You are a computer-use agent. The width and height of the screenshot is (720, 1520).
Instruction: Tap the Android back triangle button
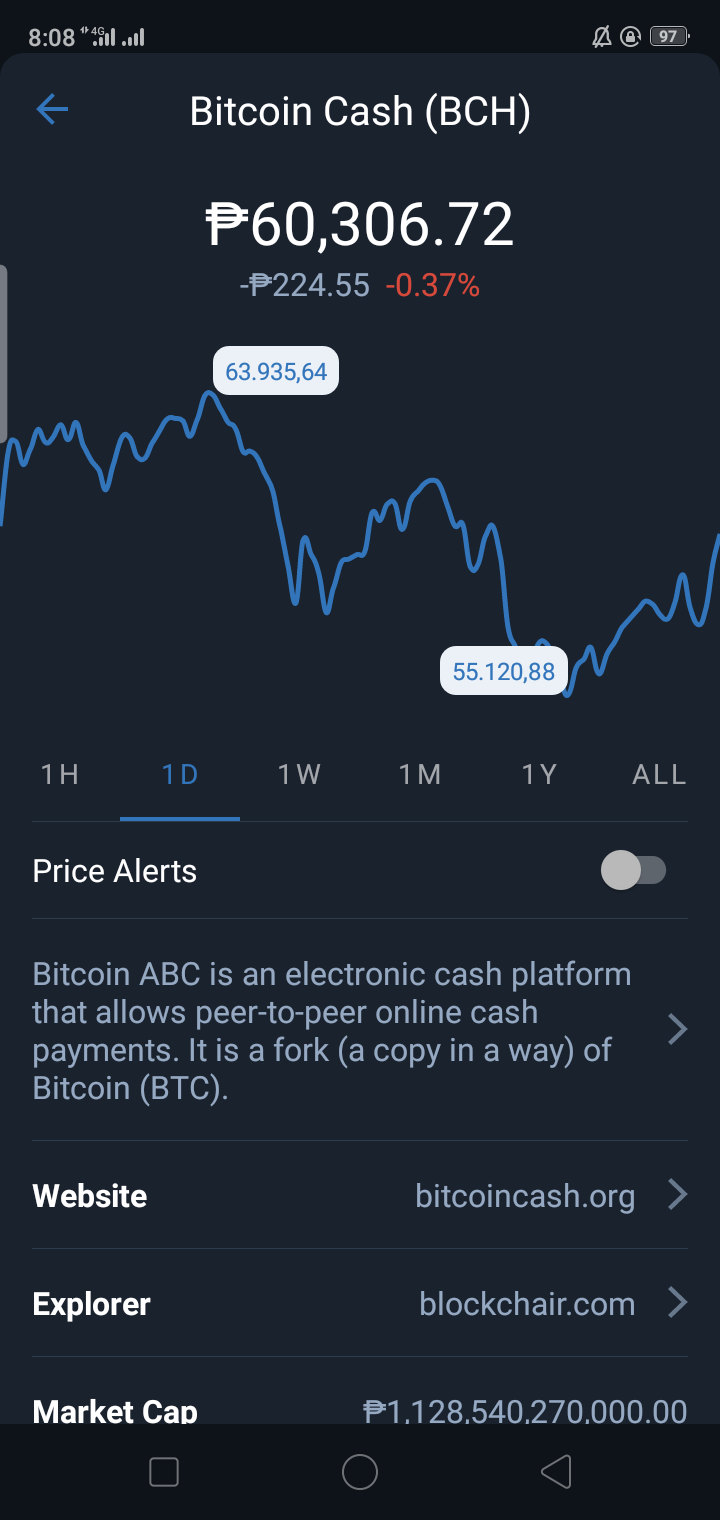555,1472
